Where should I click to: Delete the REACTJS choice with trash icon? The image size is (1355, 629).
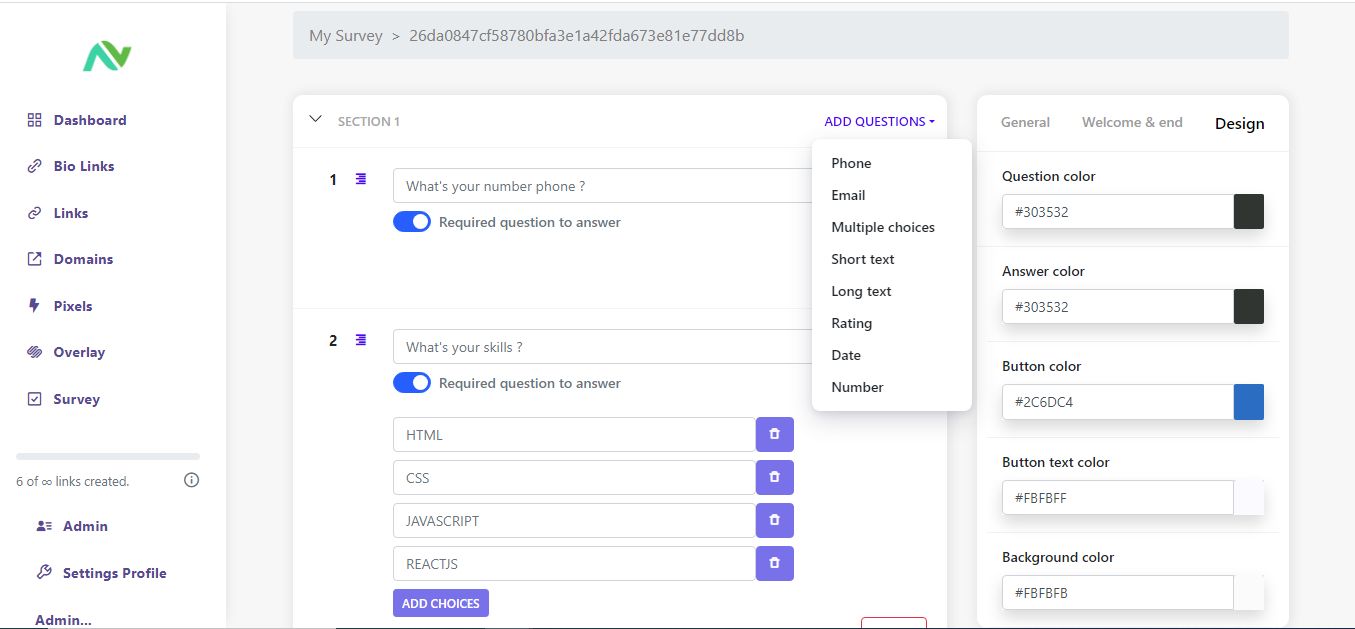tap(774, 564)
